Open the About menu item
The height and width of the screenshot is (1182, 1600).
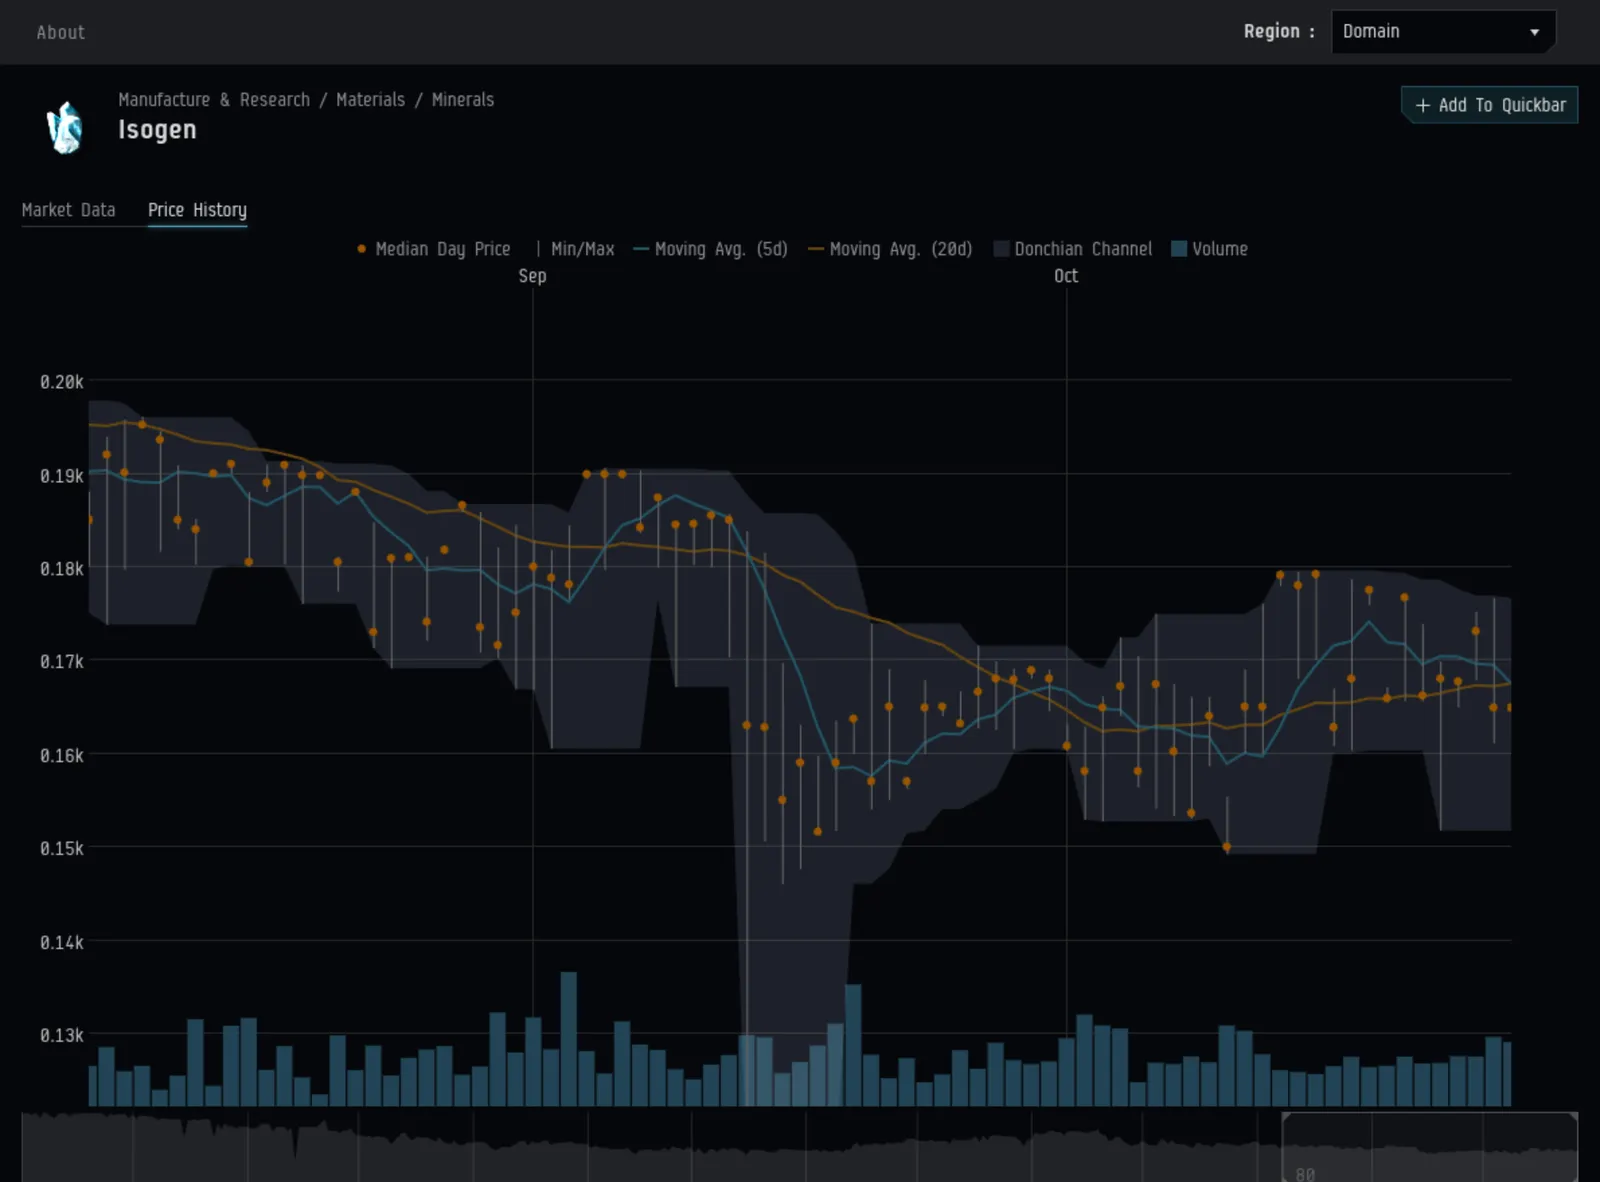point(61,32)
